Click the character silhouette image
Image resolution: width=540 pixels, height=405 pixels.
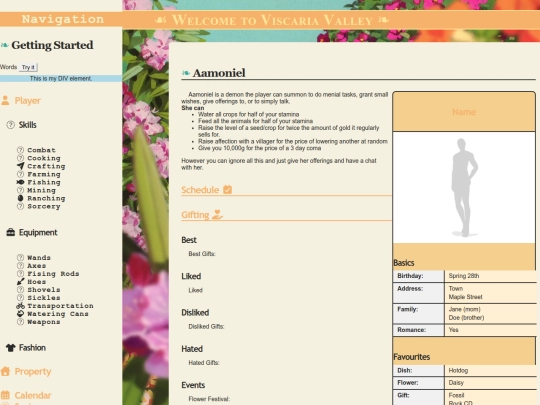(x=464, y=187)
